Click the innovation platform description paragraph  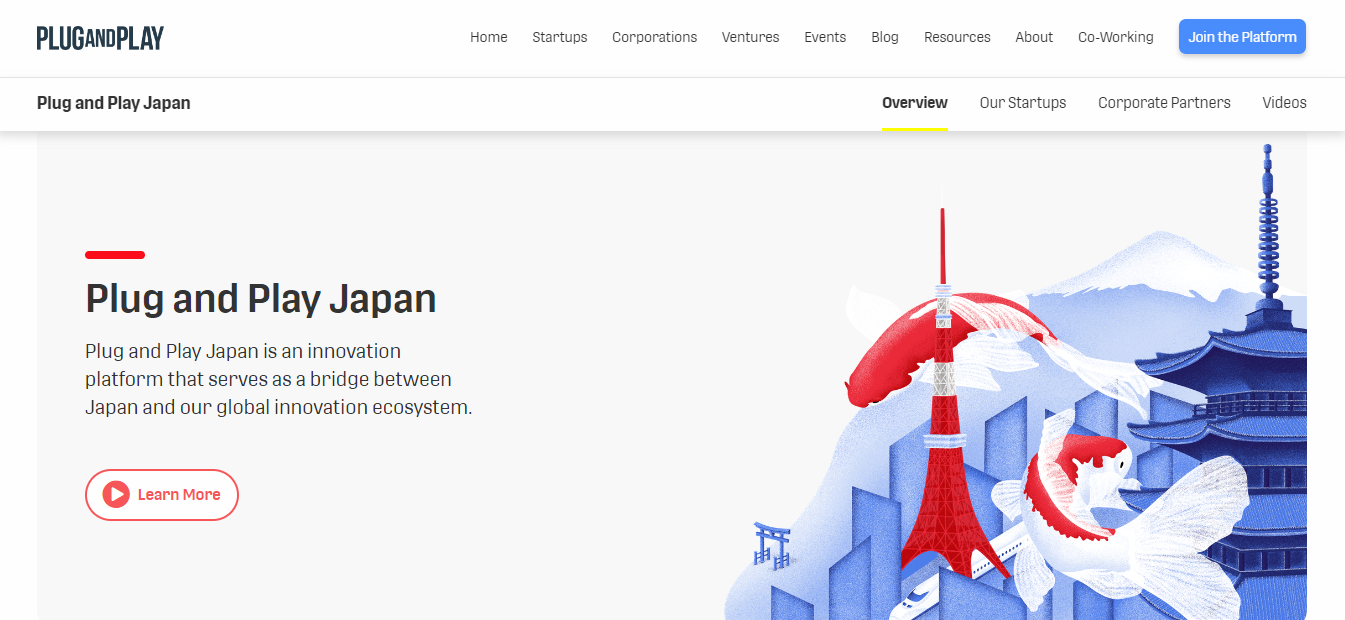pyautogui.click(x=279, y=380)
